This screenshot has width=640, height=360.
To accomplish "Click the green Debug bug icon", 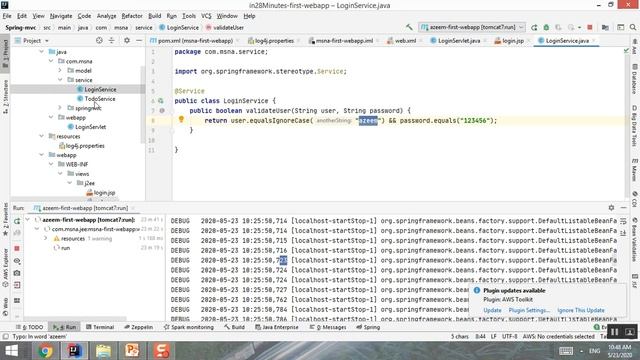I will (546, 27).
